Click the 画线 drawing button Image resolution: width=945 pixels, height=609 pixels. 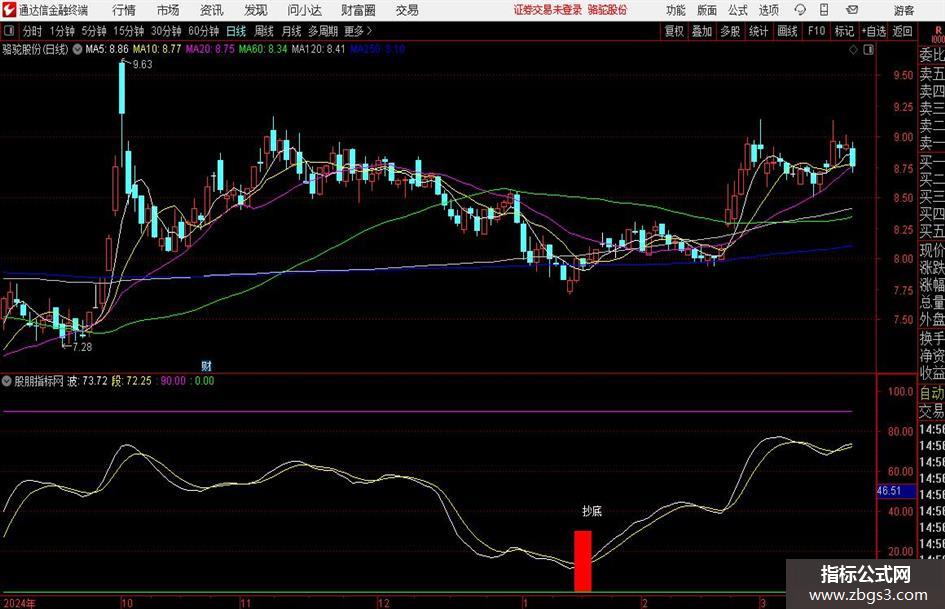point(787,31)
